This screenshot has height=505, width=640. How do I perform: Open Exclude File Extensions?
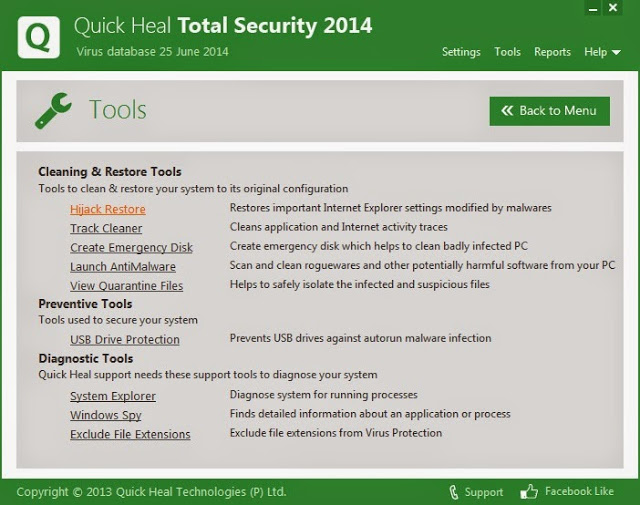[130, 434]
